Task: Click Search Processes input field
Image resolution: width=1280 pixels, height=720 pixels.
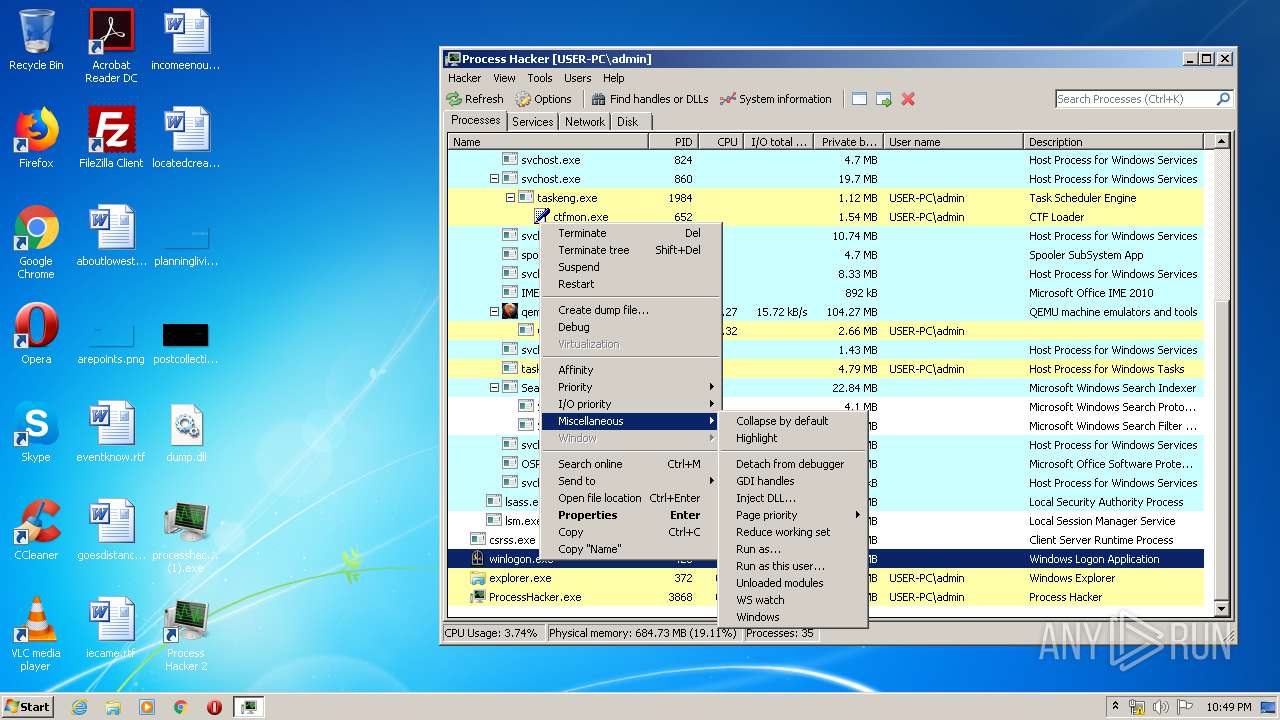Action: 1135,99
